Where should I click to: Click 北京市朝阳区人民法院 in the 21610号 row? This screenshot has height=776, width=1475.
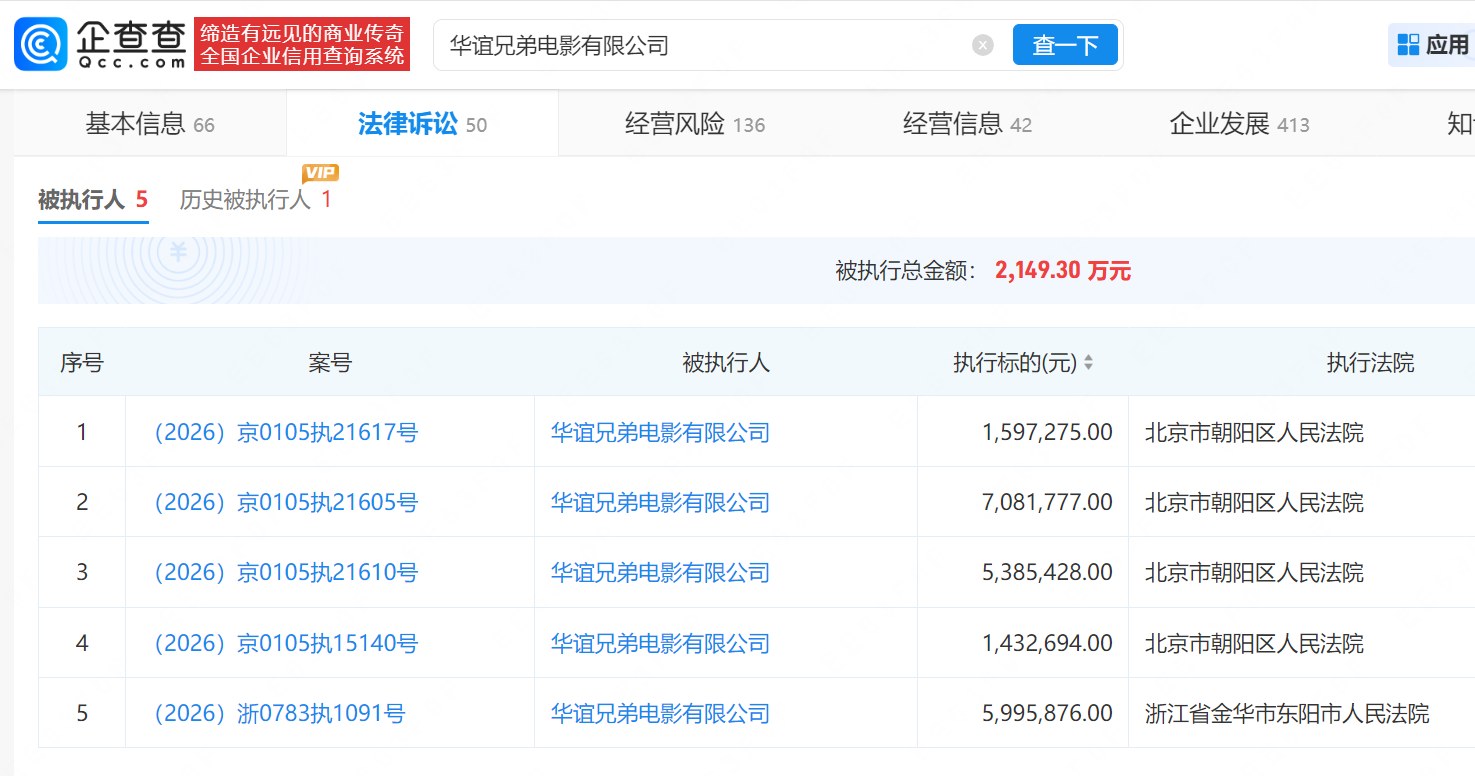1254,573
